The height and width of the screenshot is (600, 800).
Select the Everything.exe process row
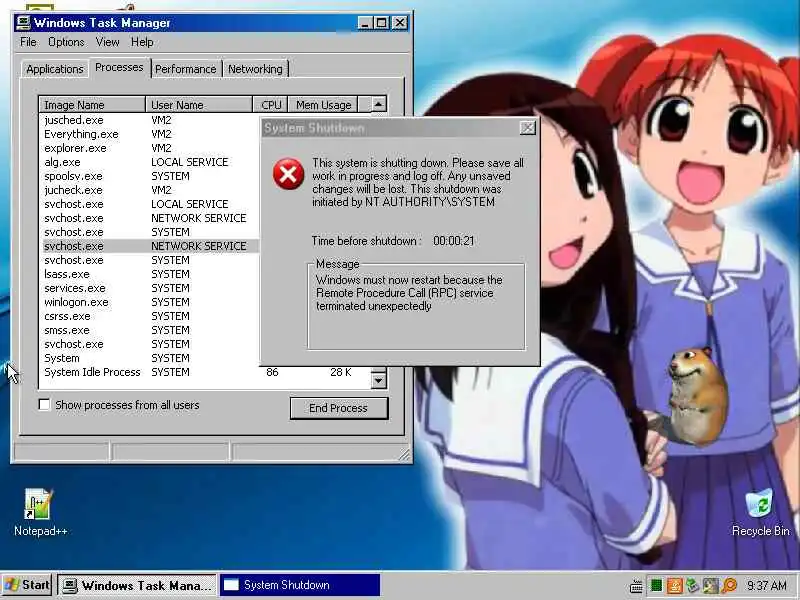tap(151, 134)
